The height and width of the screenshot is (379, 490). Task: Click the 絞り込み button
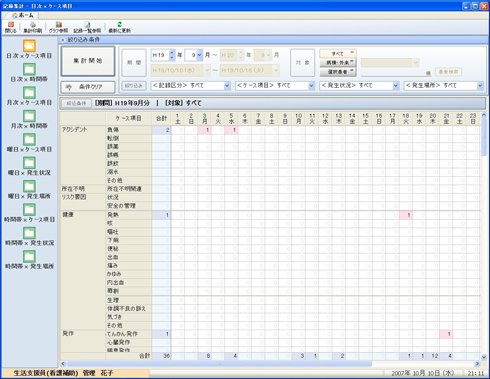[134, 86]
